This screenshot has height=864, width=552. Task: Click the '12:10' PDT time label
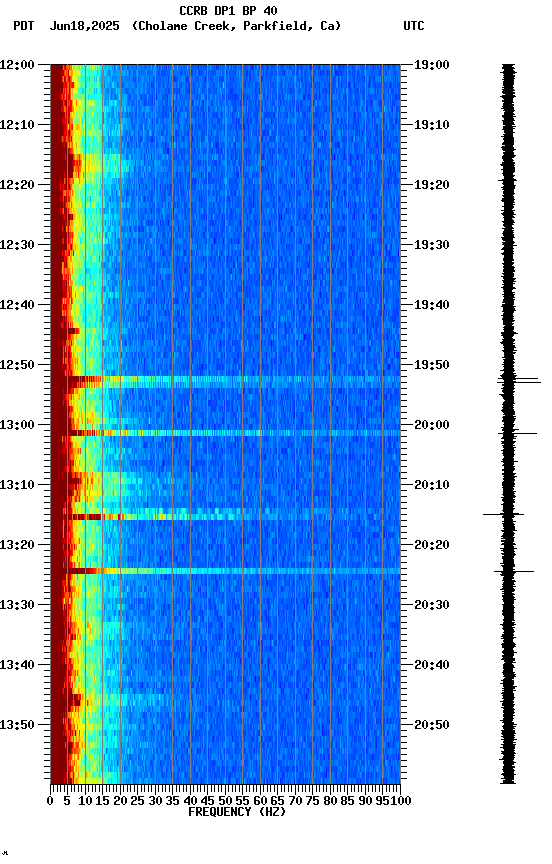click(17, 125)
